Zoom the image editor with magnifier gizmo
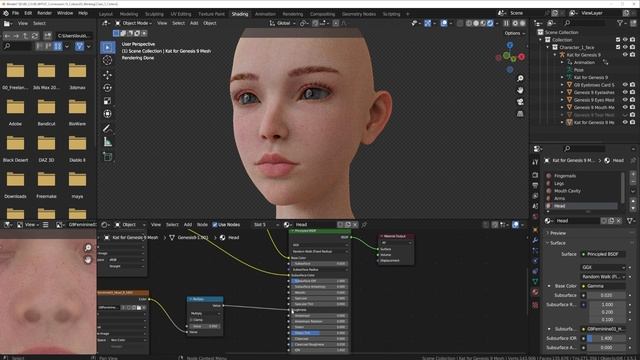This screenshot has width=640, height=360. coord(88,248)
